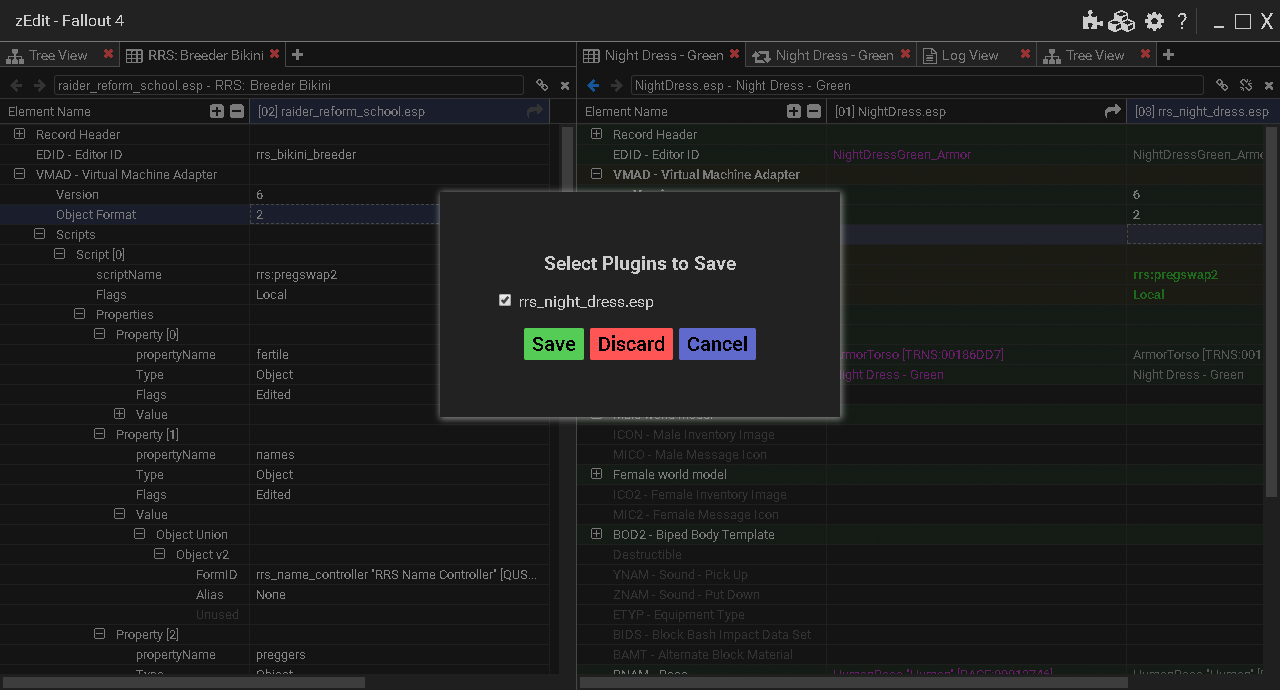Click arrow icon on NightDress.esp column
Screen dimensions: 1280x690
click(x=1112, y=111)
